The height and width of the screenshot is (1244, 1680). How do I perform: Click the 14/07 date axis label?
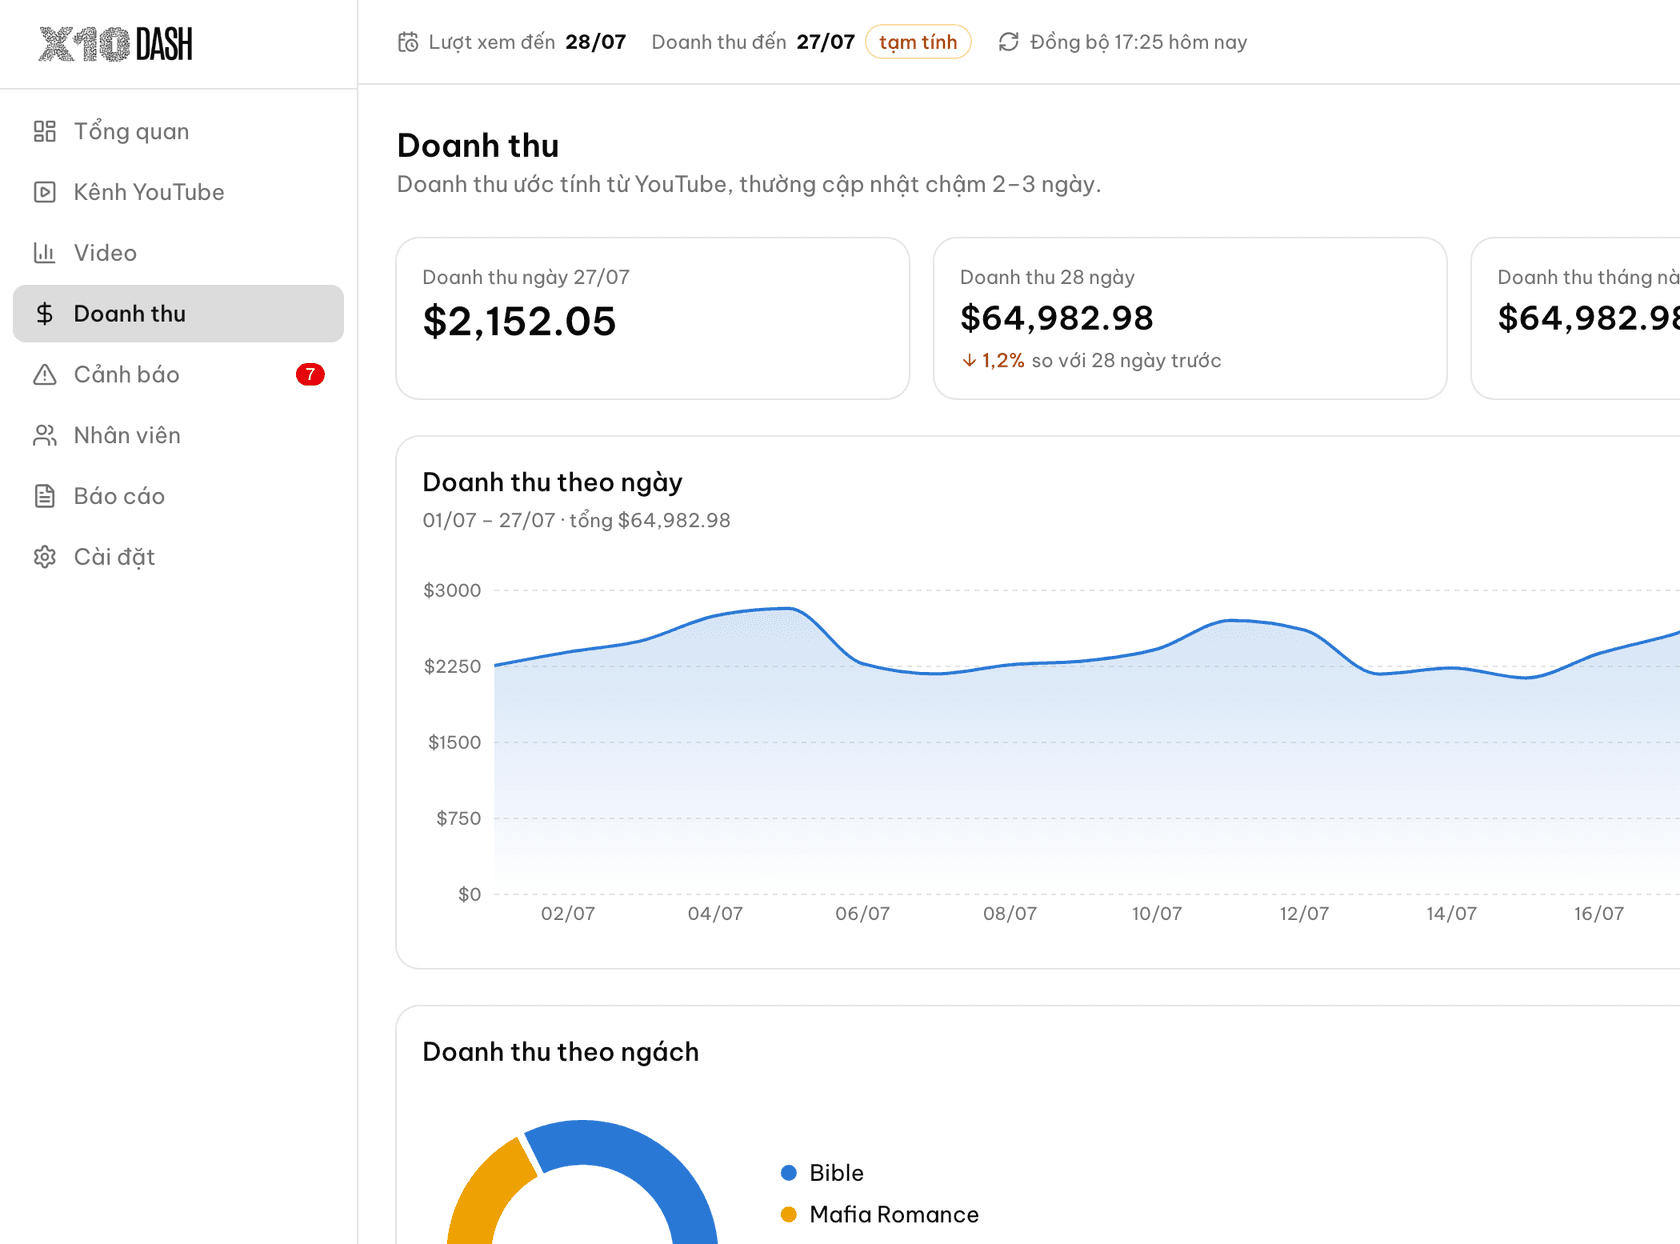pyautogui.click(x=1451, y=913)
